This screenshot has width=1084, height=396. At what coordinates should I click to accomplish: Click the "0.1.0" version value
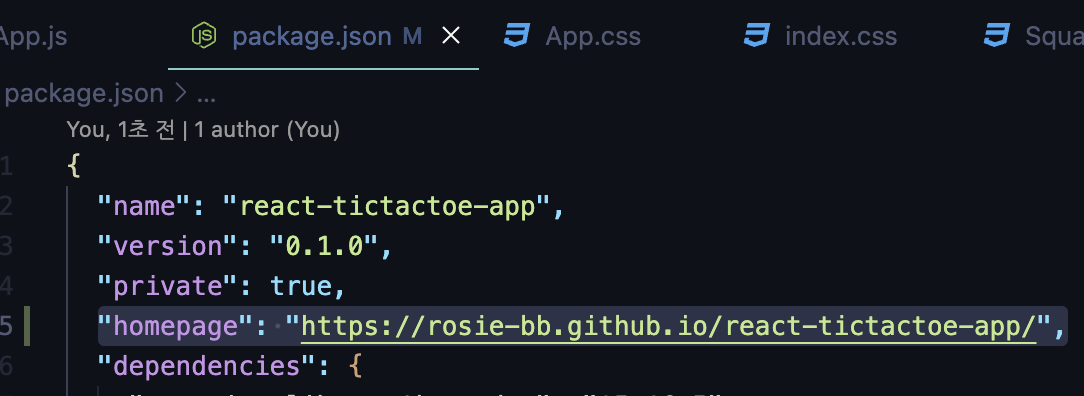click(324, 246)
